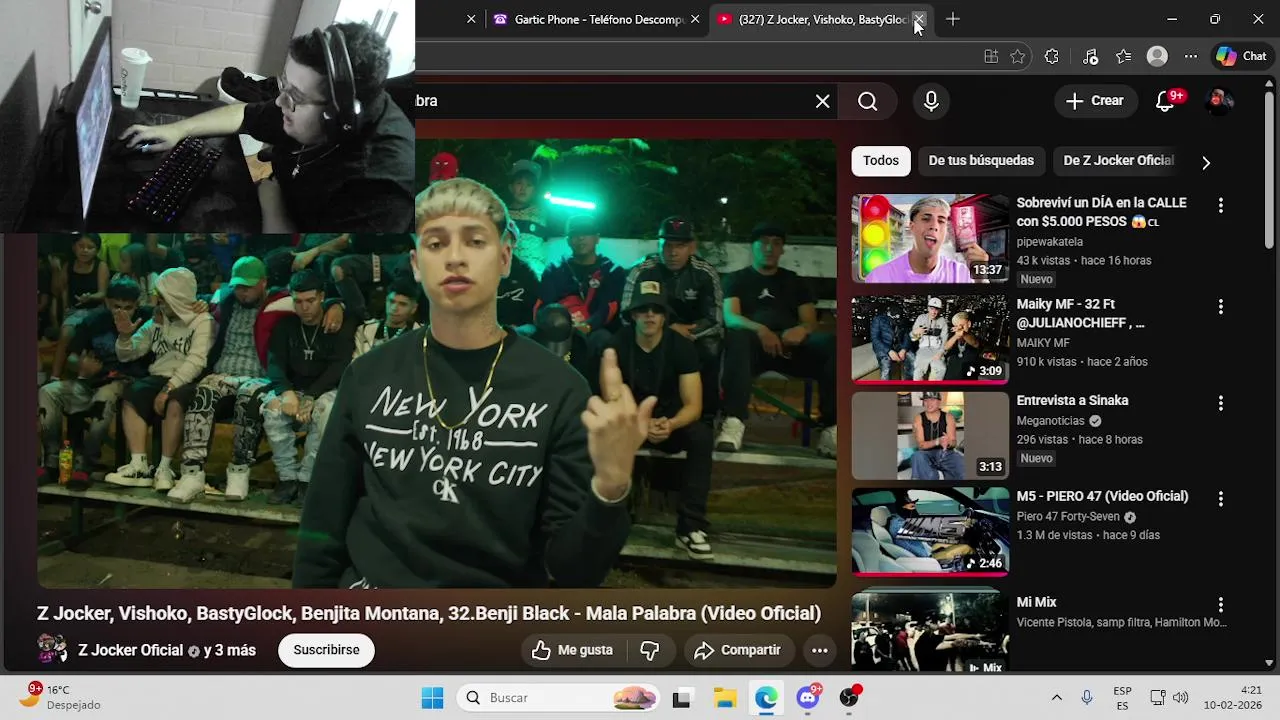
Task: Open File Explorer from the taskbar
Action: pyautogui.click(x=724, y=698)
